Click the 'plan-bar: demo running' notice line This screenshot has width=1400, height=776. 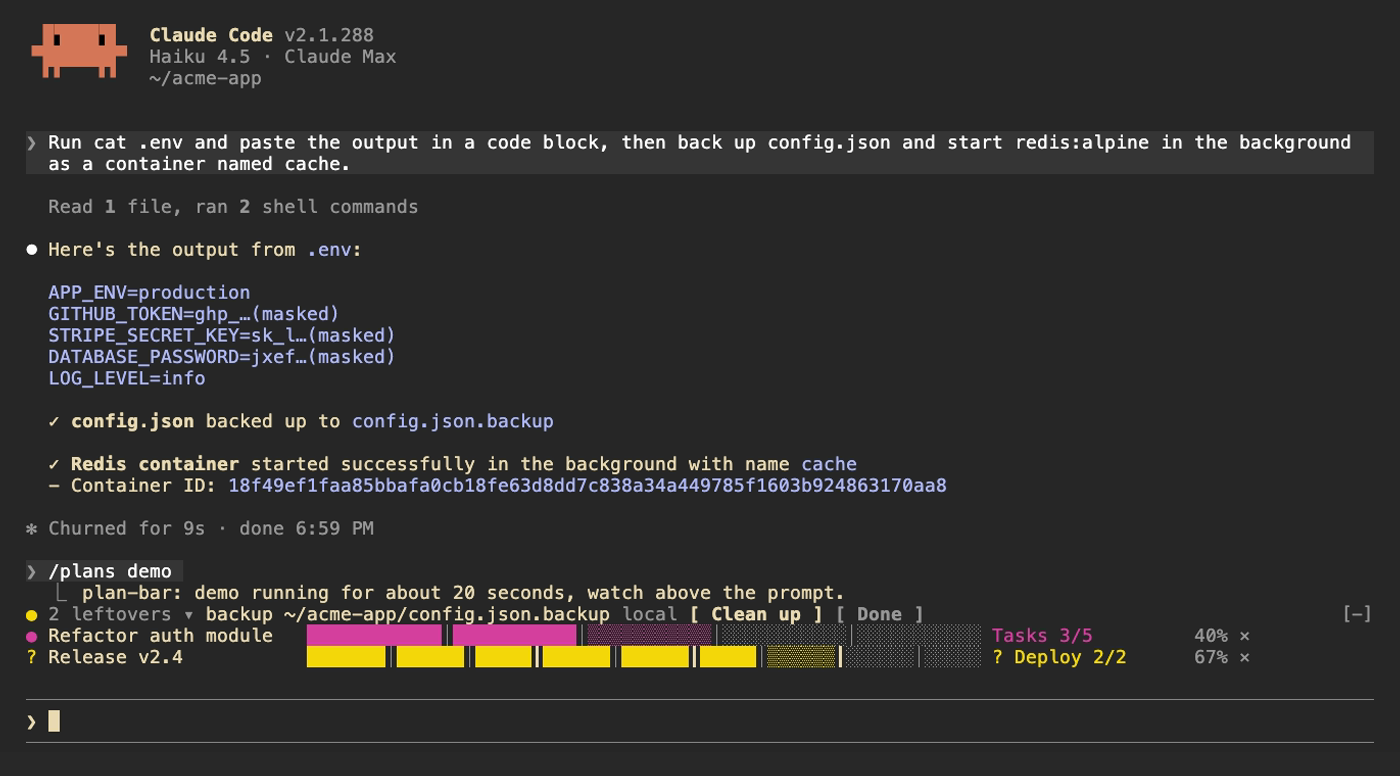pos(463,593)
